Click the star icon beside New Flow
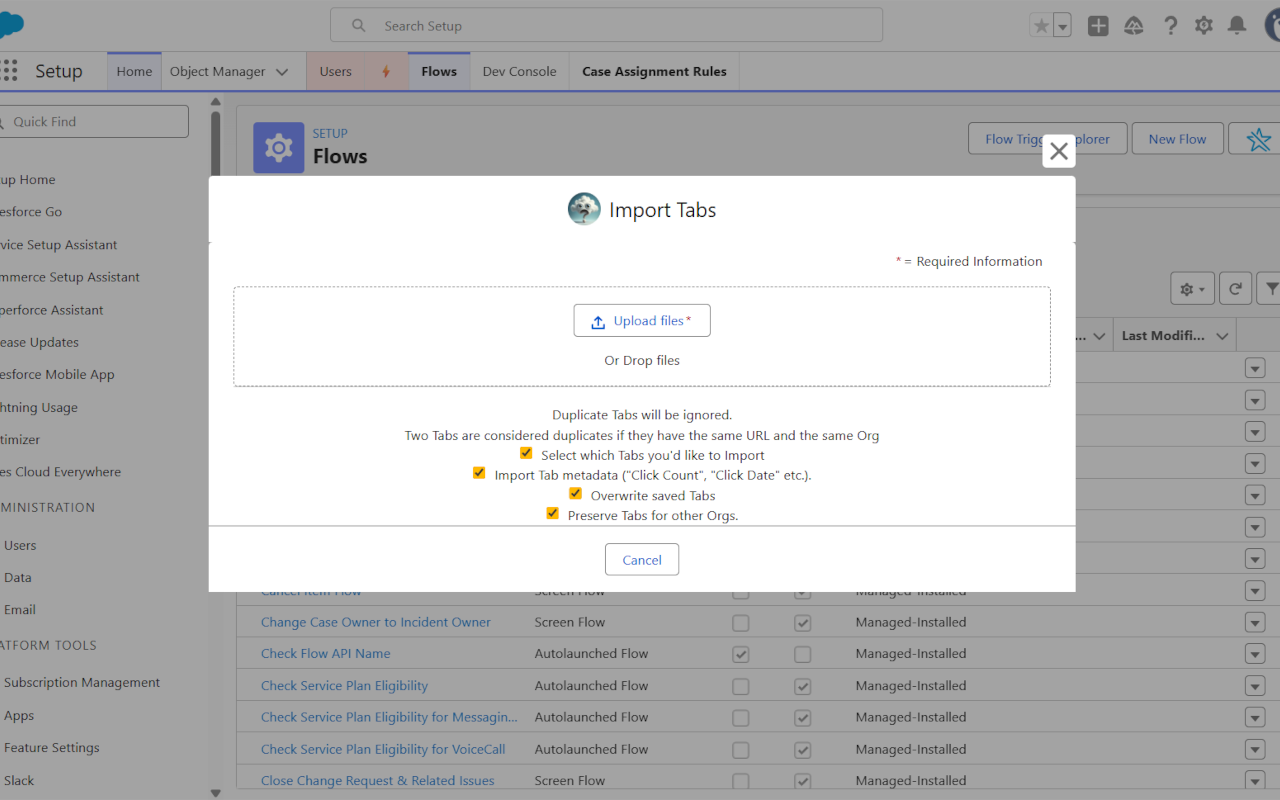1280x800 pixels. (1258, 139)
